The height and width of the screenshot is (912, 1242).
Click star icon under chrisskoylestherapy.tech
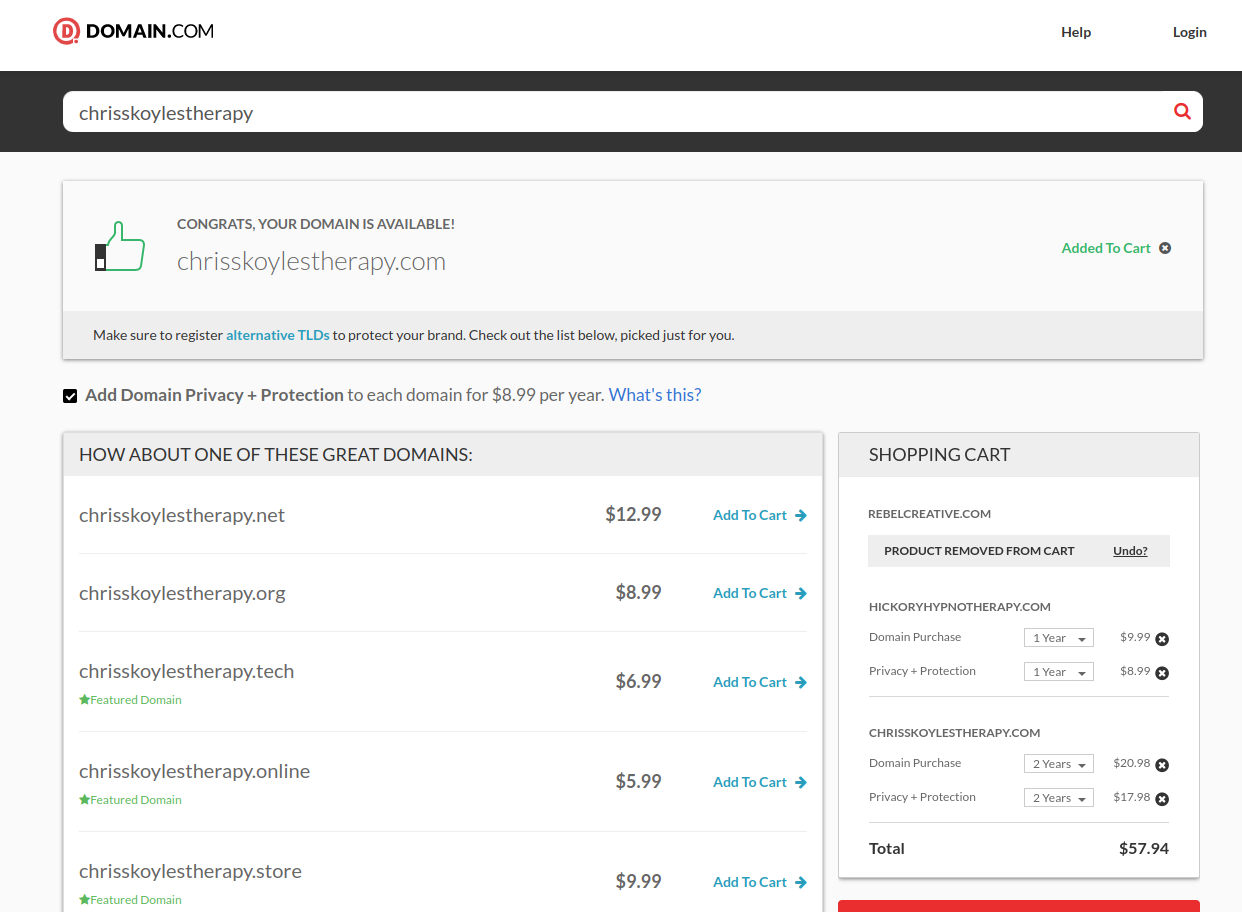click(84, 700)
